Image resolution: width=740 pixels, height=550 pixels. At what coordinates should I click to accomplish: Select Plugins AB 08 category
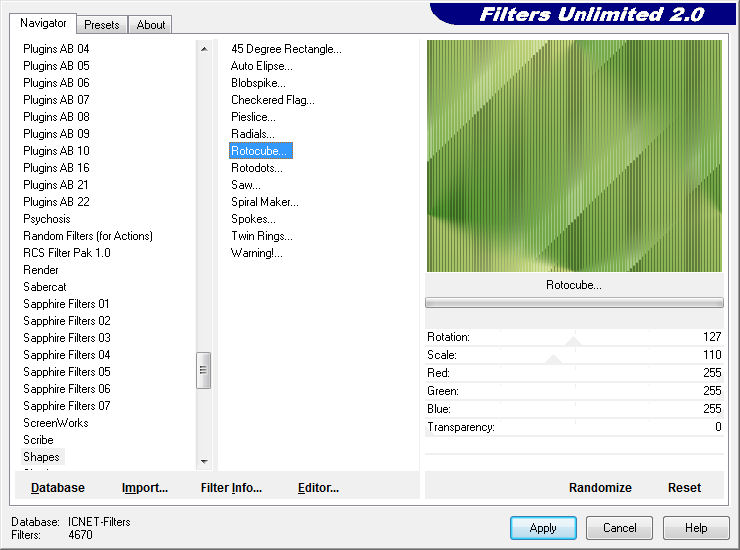click(56, 117)
